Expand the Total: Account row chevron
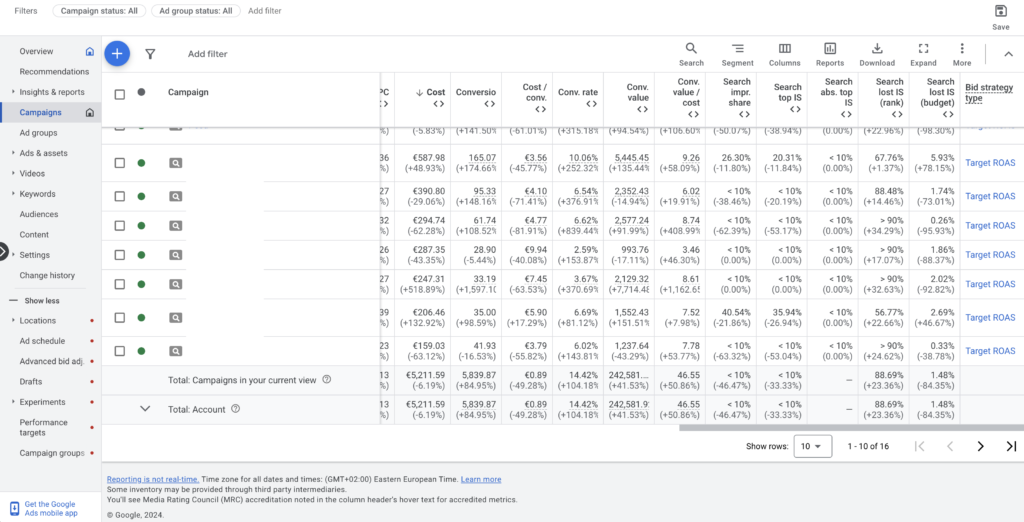 point(145,408)
